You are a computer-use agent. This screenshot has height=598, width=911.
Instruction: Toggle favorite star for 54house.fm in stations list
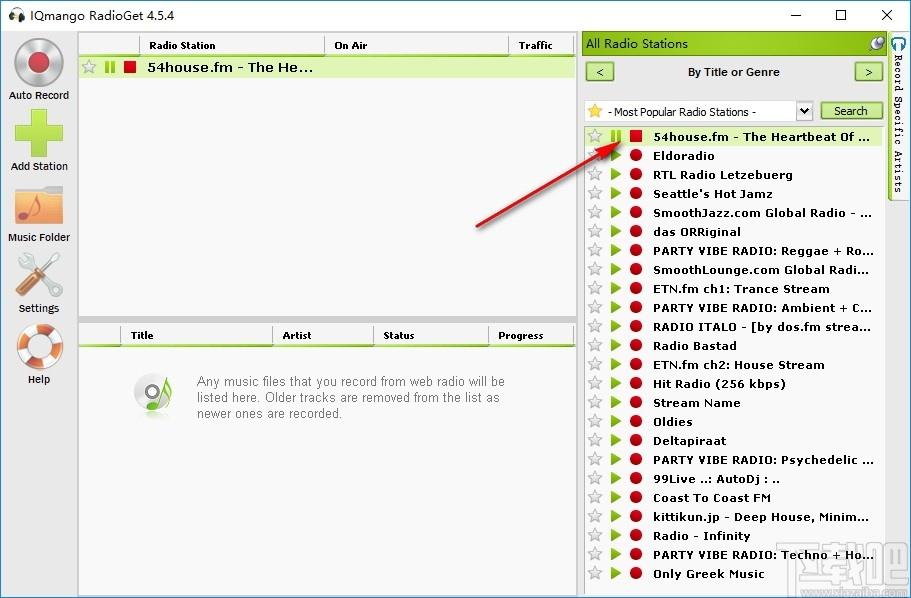coord(595,136)
